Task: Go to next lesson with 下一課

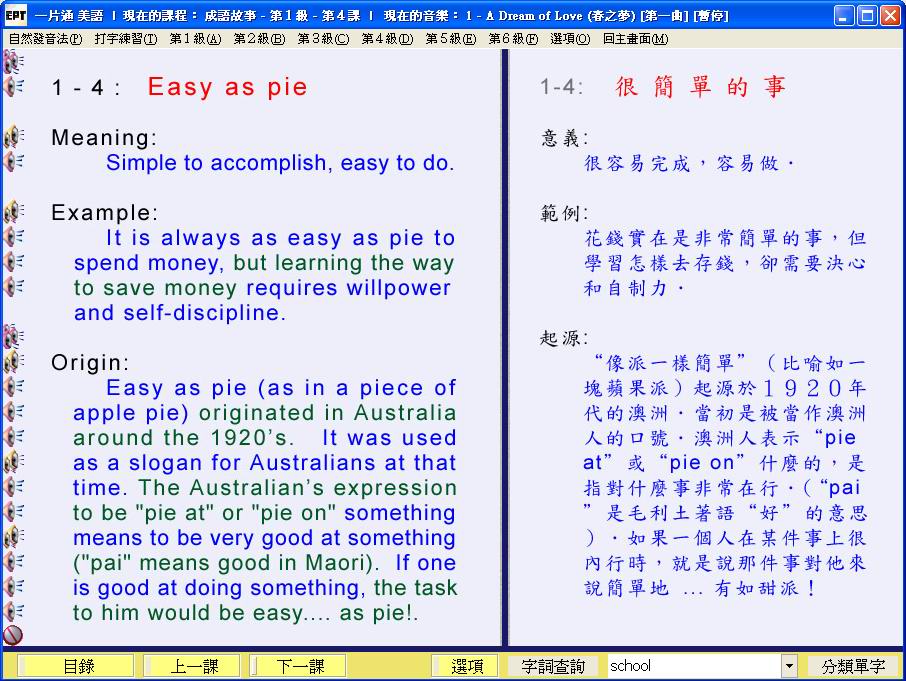Action: click(x=298, y=666)
